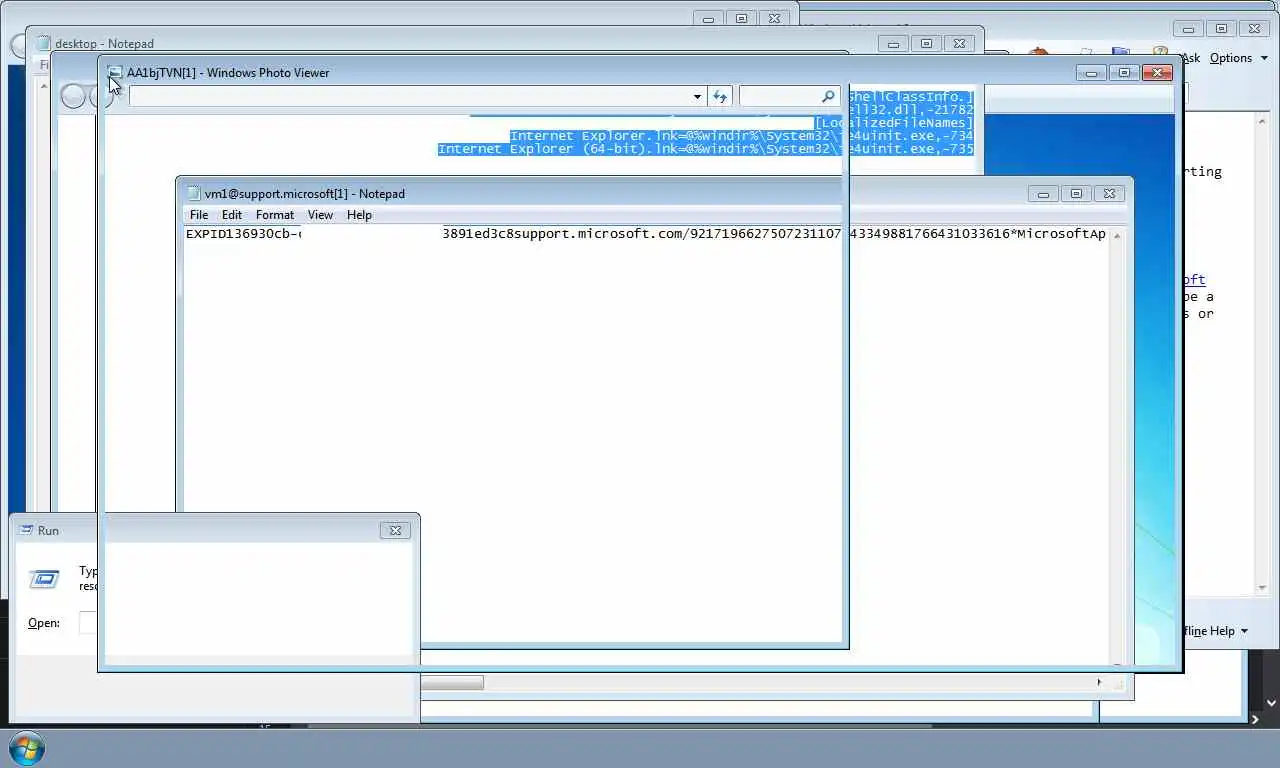This screenshot has height=768, width=1280.
Task: Click the Help window scrollbar down arrow
Action: pos(1263,588)
